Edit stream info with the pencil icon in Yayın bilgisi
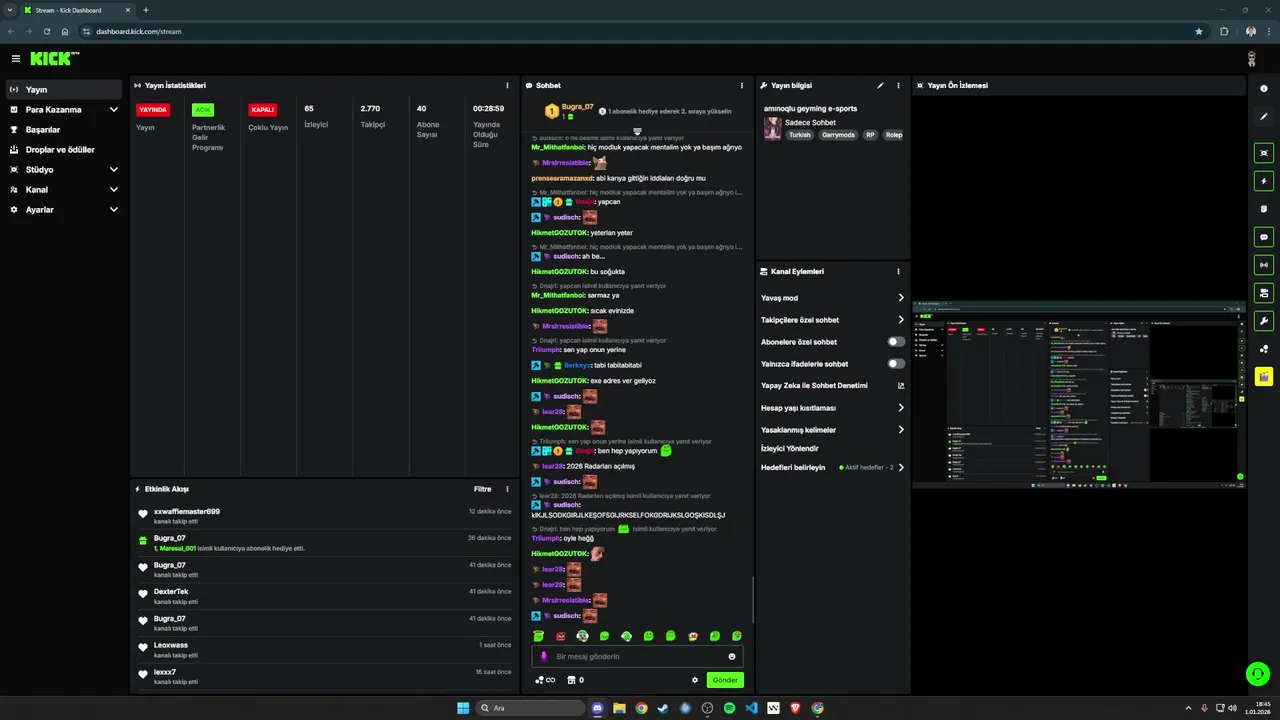This screenshot has height=720, width=1280. [880, 86]
